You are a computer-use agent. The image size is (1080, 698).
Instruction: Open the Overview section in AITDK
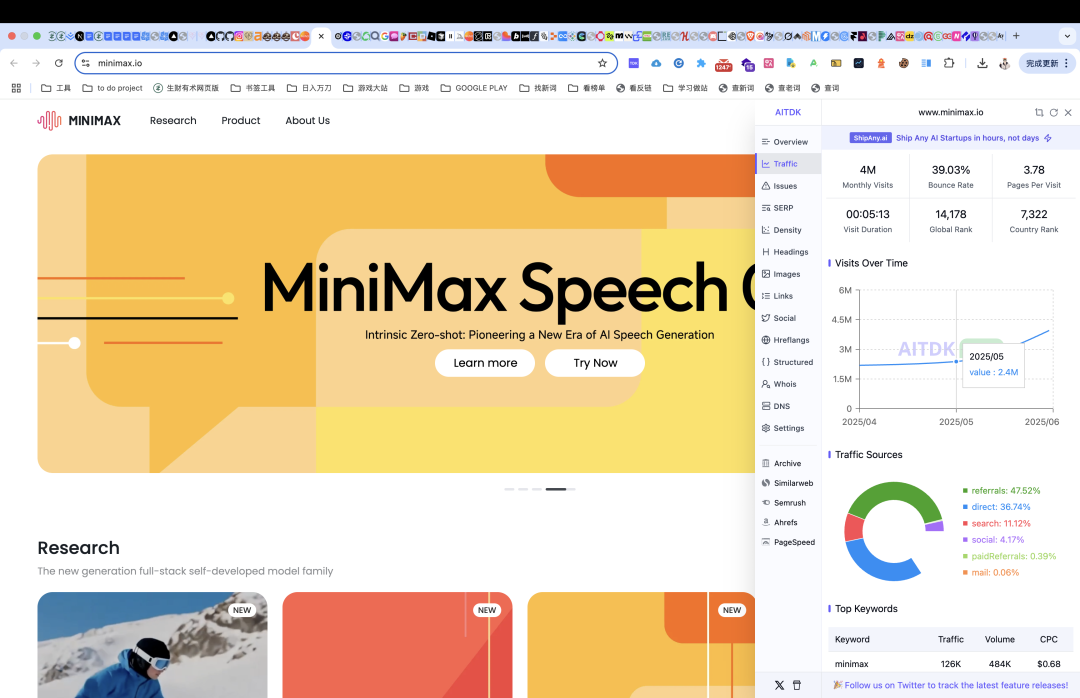point(787,142)
